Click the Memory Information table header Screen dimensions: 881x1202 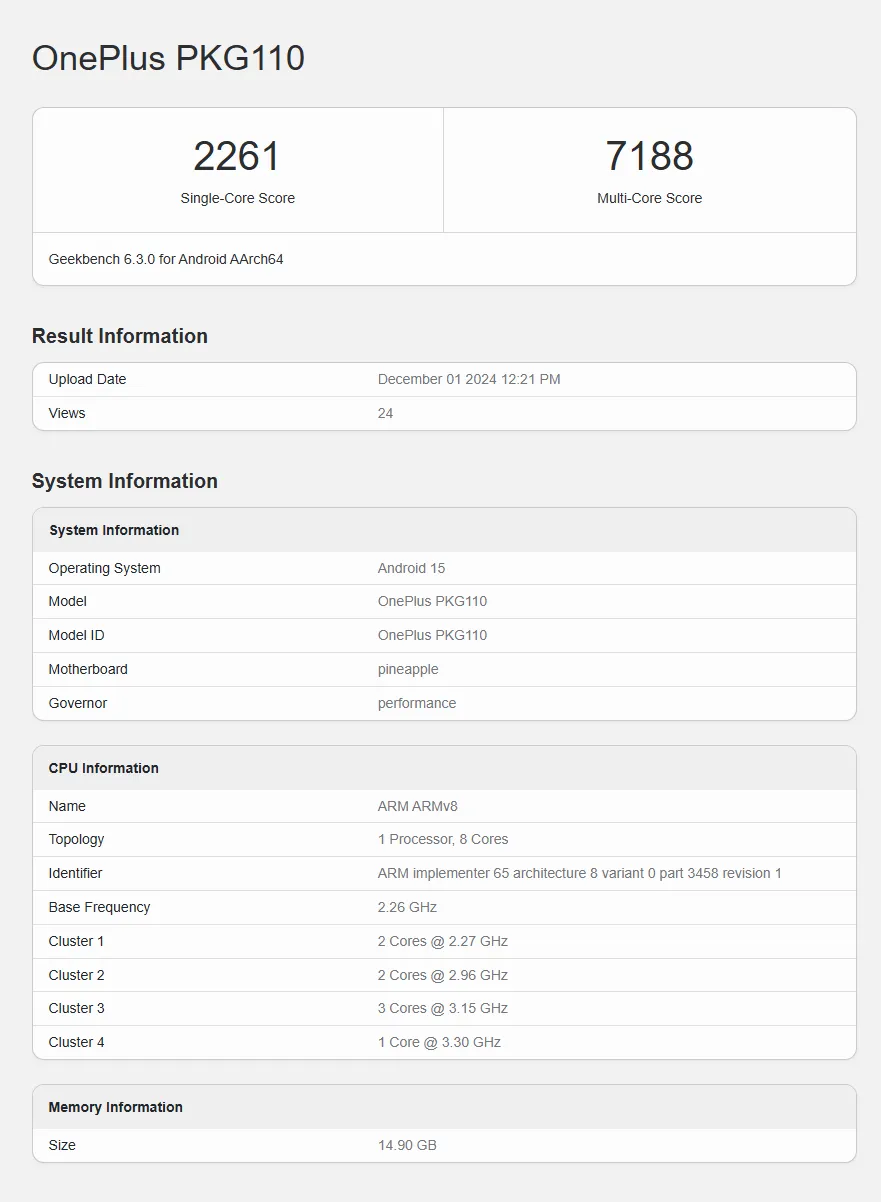click(116, 1107)
